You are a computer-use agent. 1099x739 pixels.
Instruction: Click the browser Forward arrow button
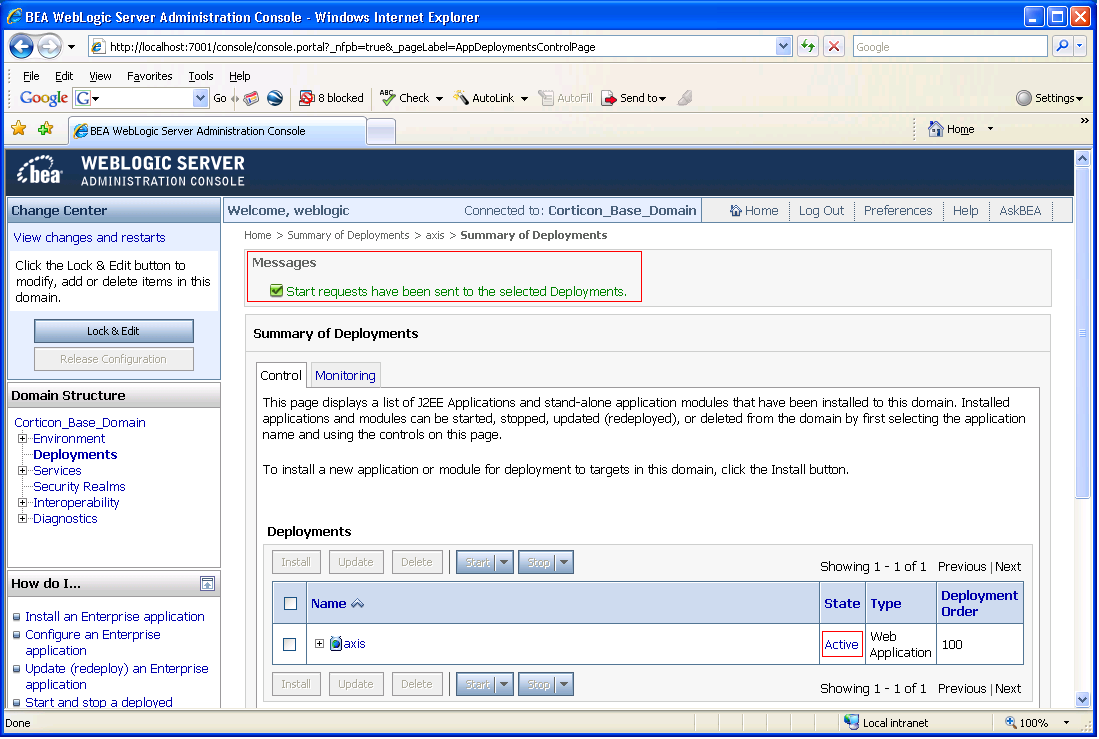(x=49, y=47)
